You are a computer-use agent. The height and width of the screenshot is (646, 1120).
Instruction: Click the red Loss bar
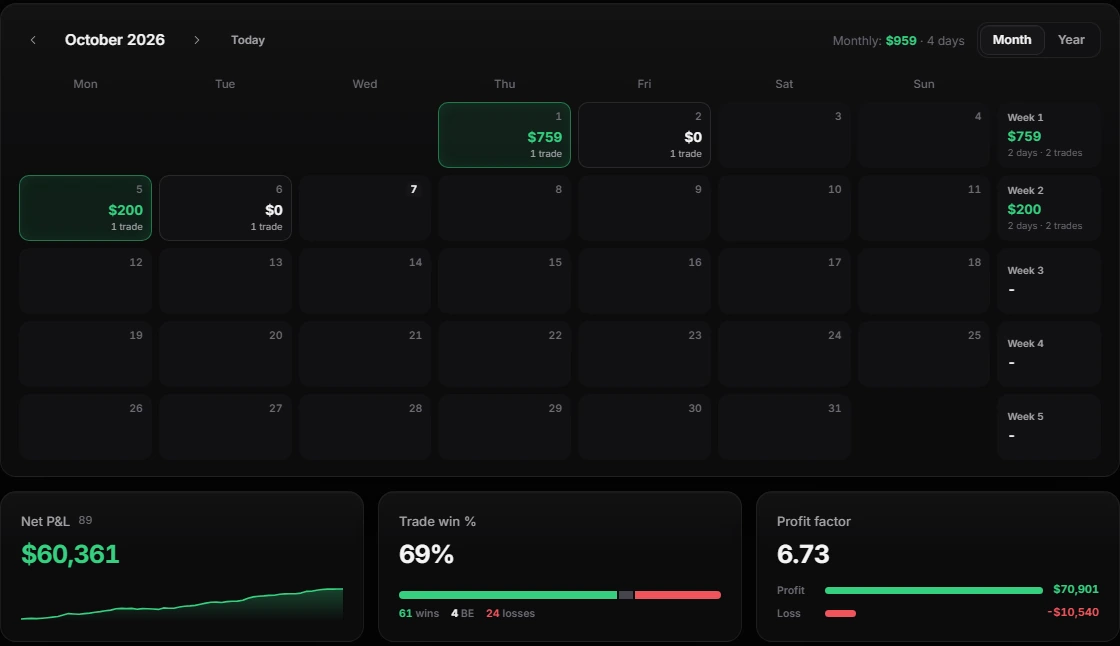pos(841,613)
